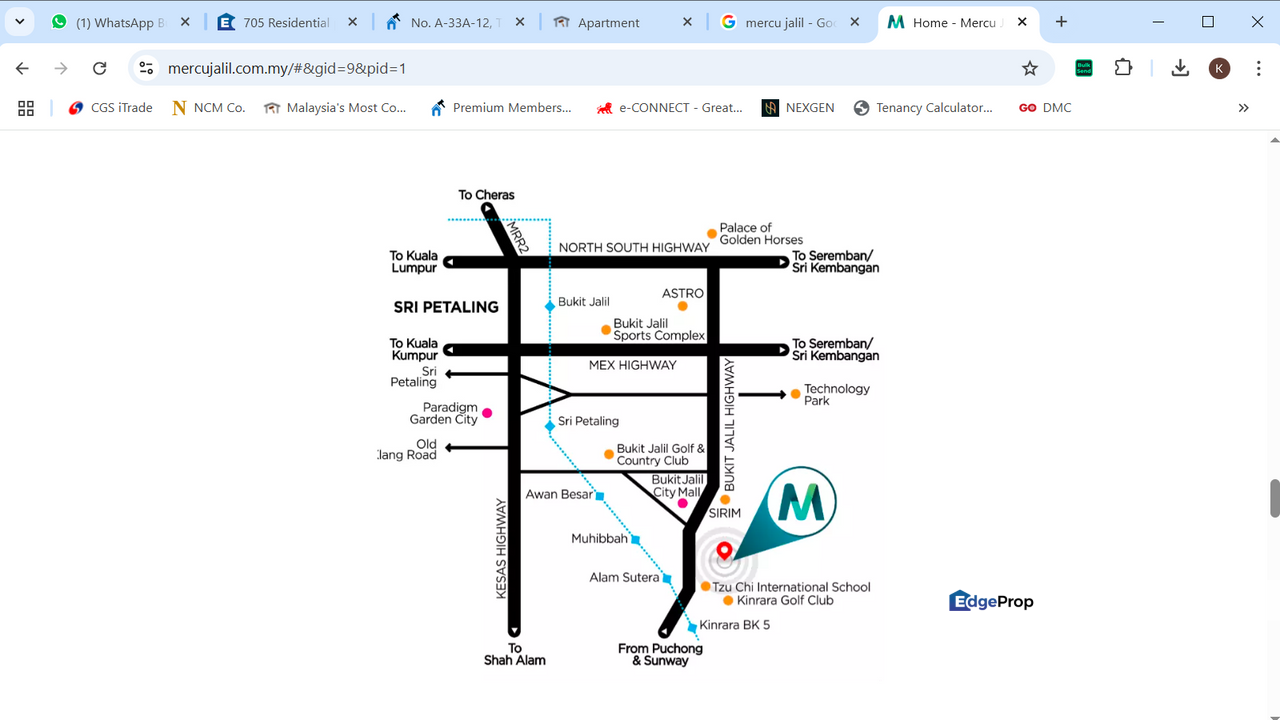Close the Home - Mercu tab

coord(1021,22)
